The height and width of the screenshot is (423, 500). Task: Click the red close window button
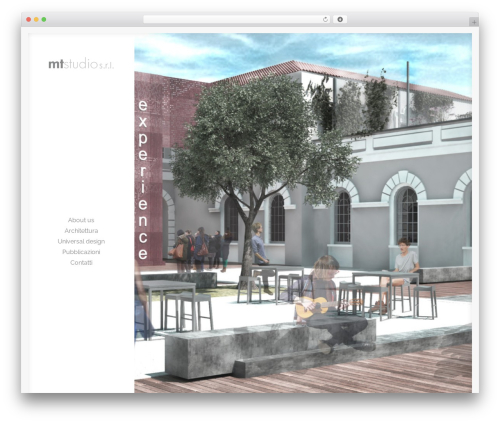(x=29, y=20)
